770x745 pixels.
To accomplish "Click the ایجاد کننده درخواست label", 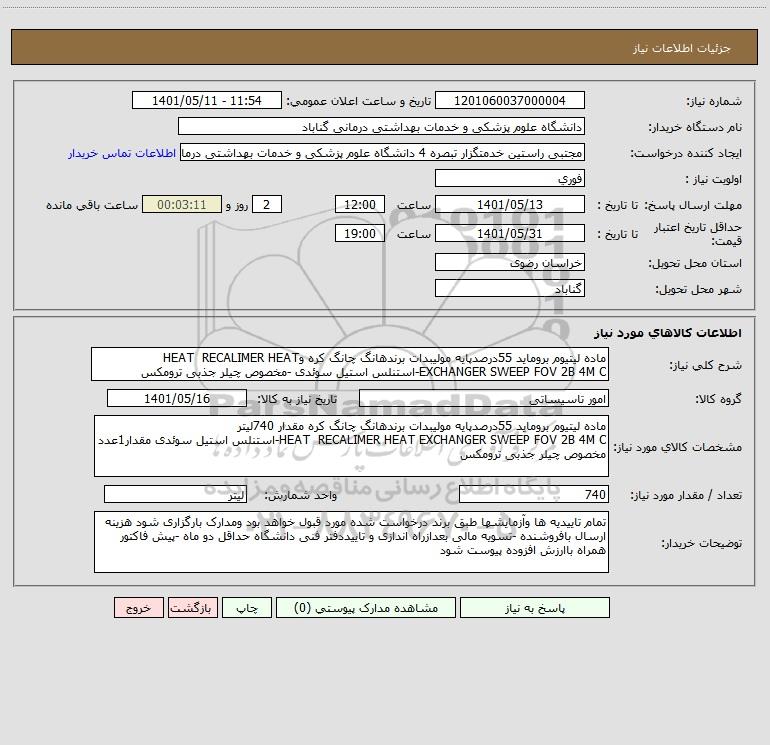I will click(686, 153).
